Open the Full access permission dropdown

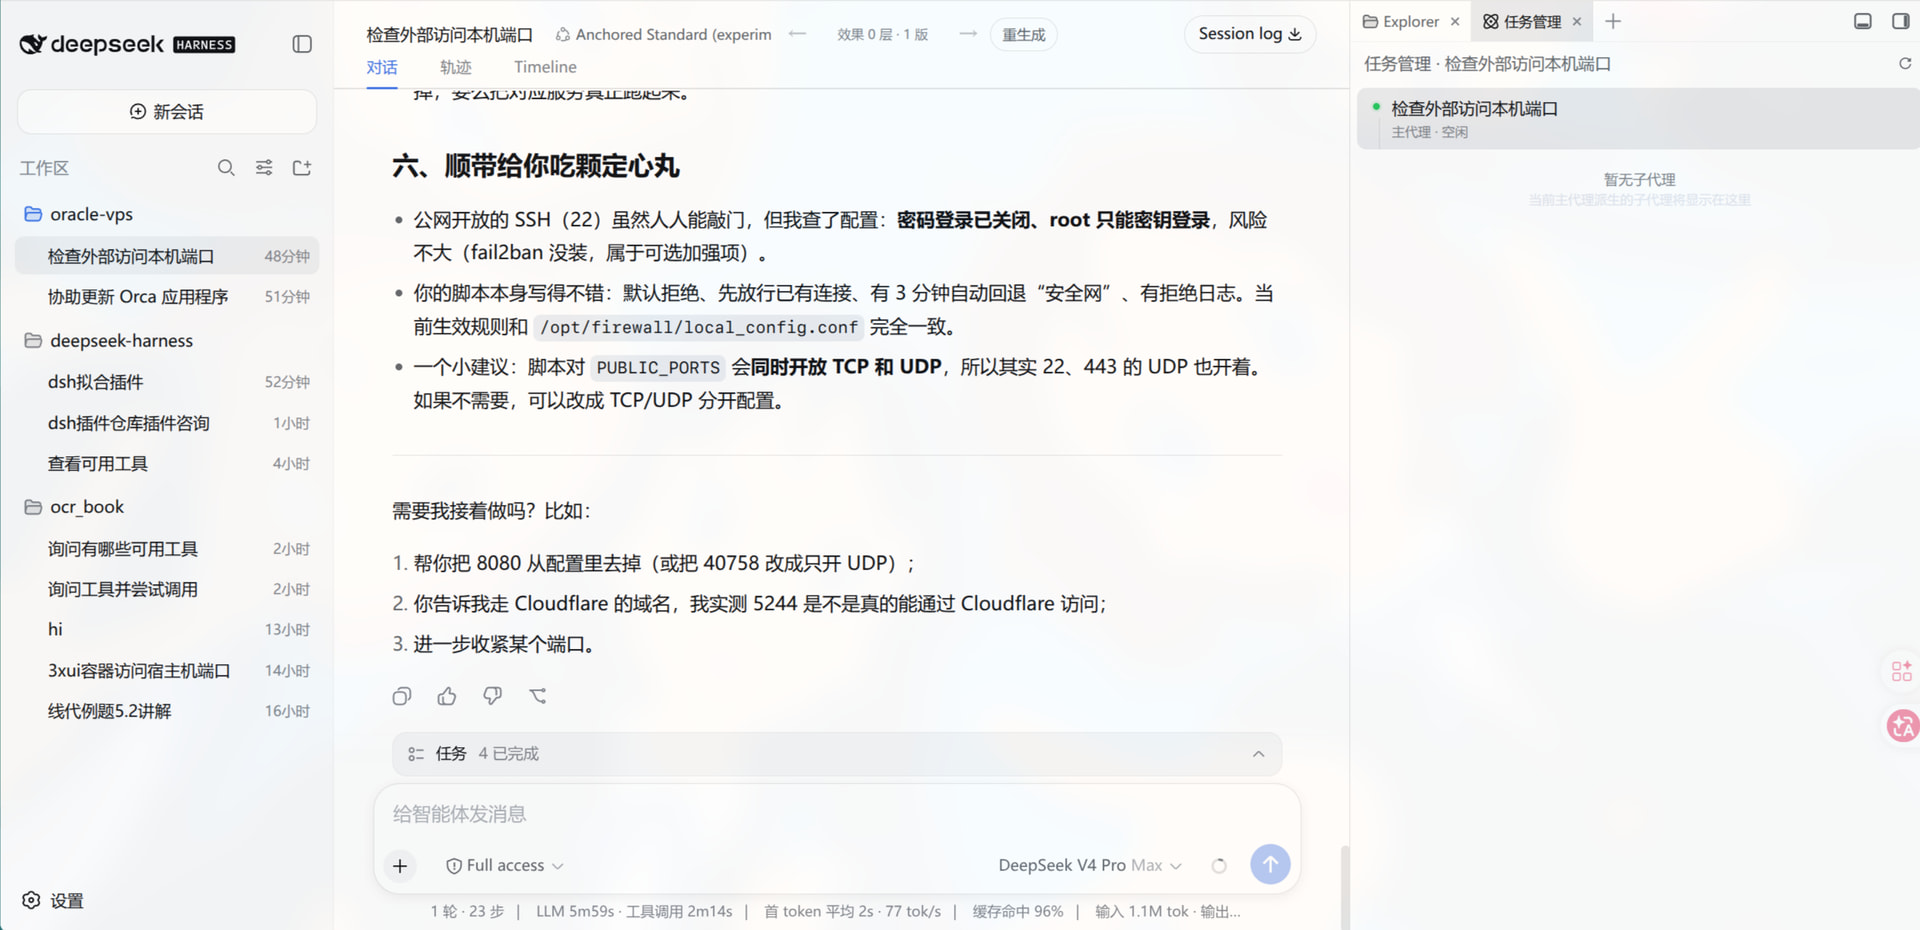pyautogui.click(x=505, y=866)
